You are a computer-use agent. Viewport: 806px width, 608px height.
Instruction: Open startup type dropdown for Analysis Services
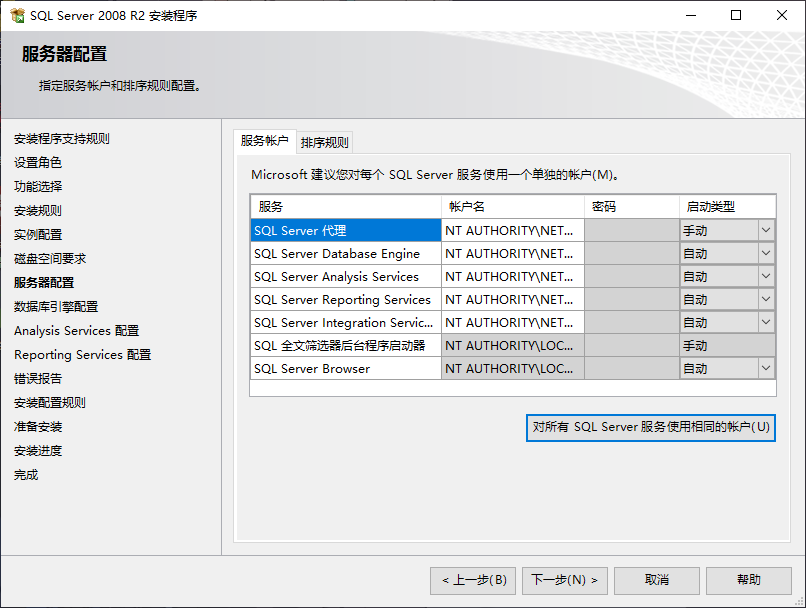point(766,277)
